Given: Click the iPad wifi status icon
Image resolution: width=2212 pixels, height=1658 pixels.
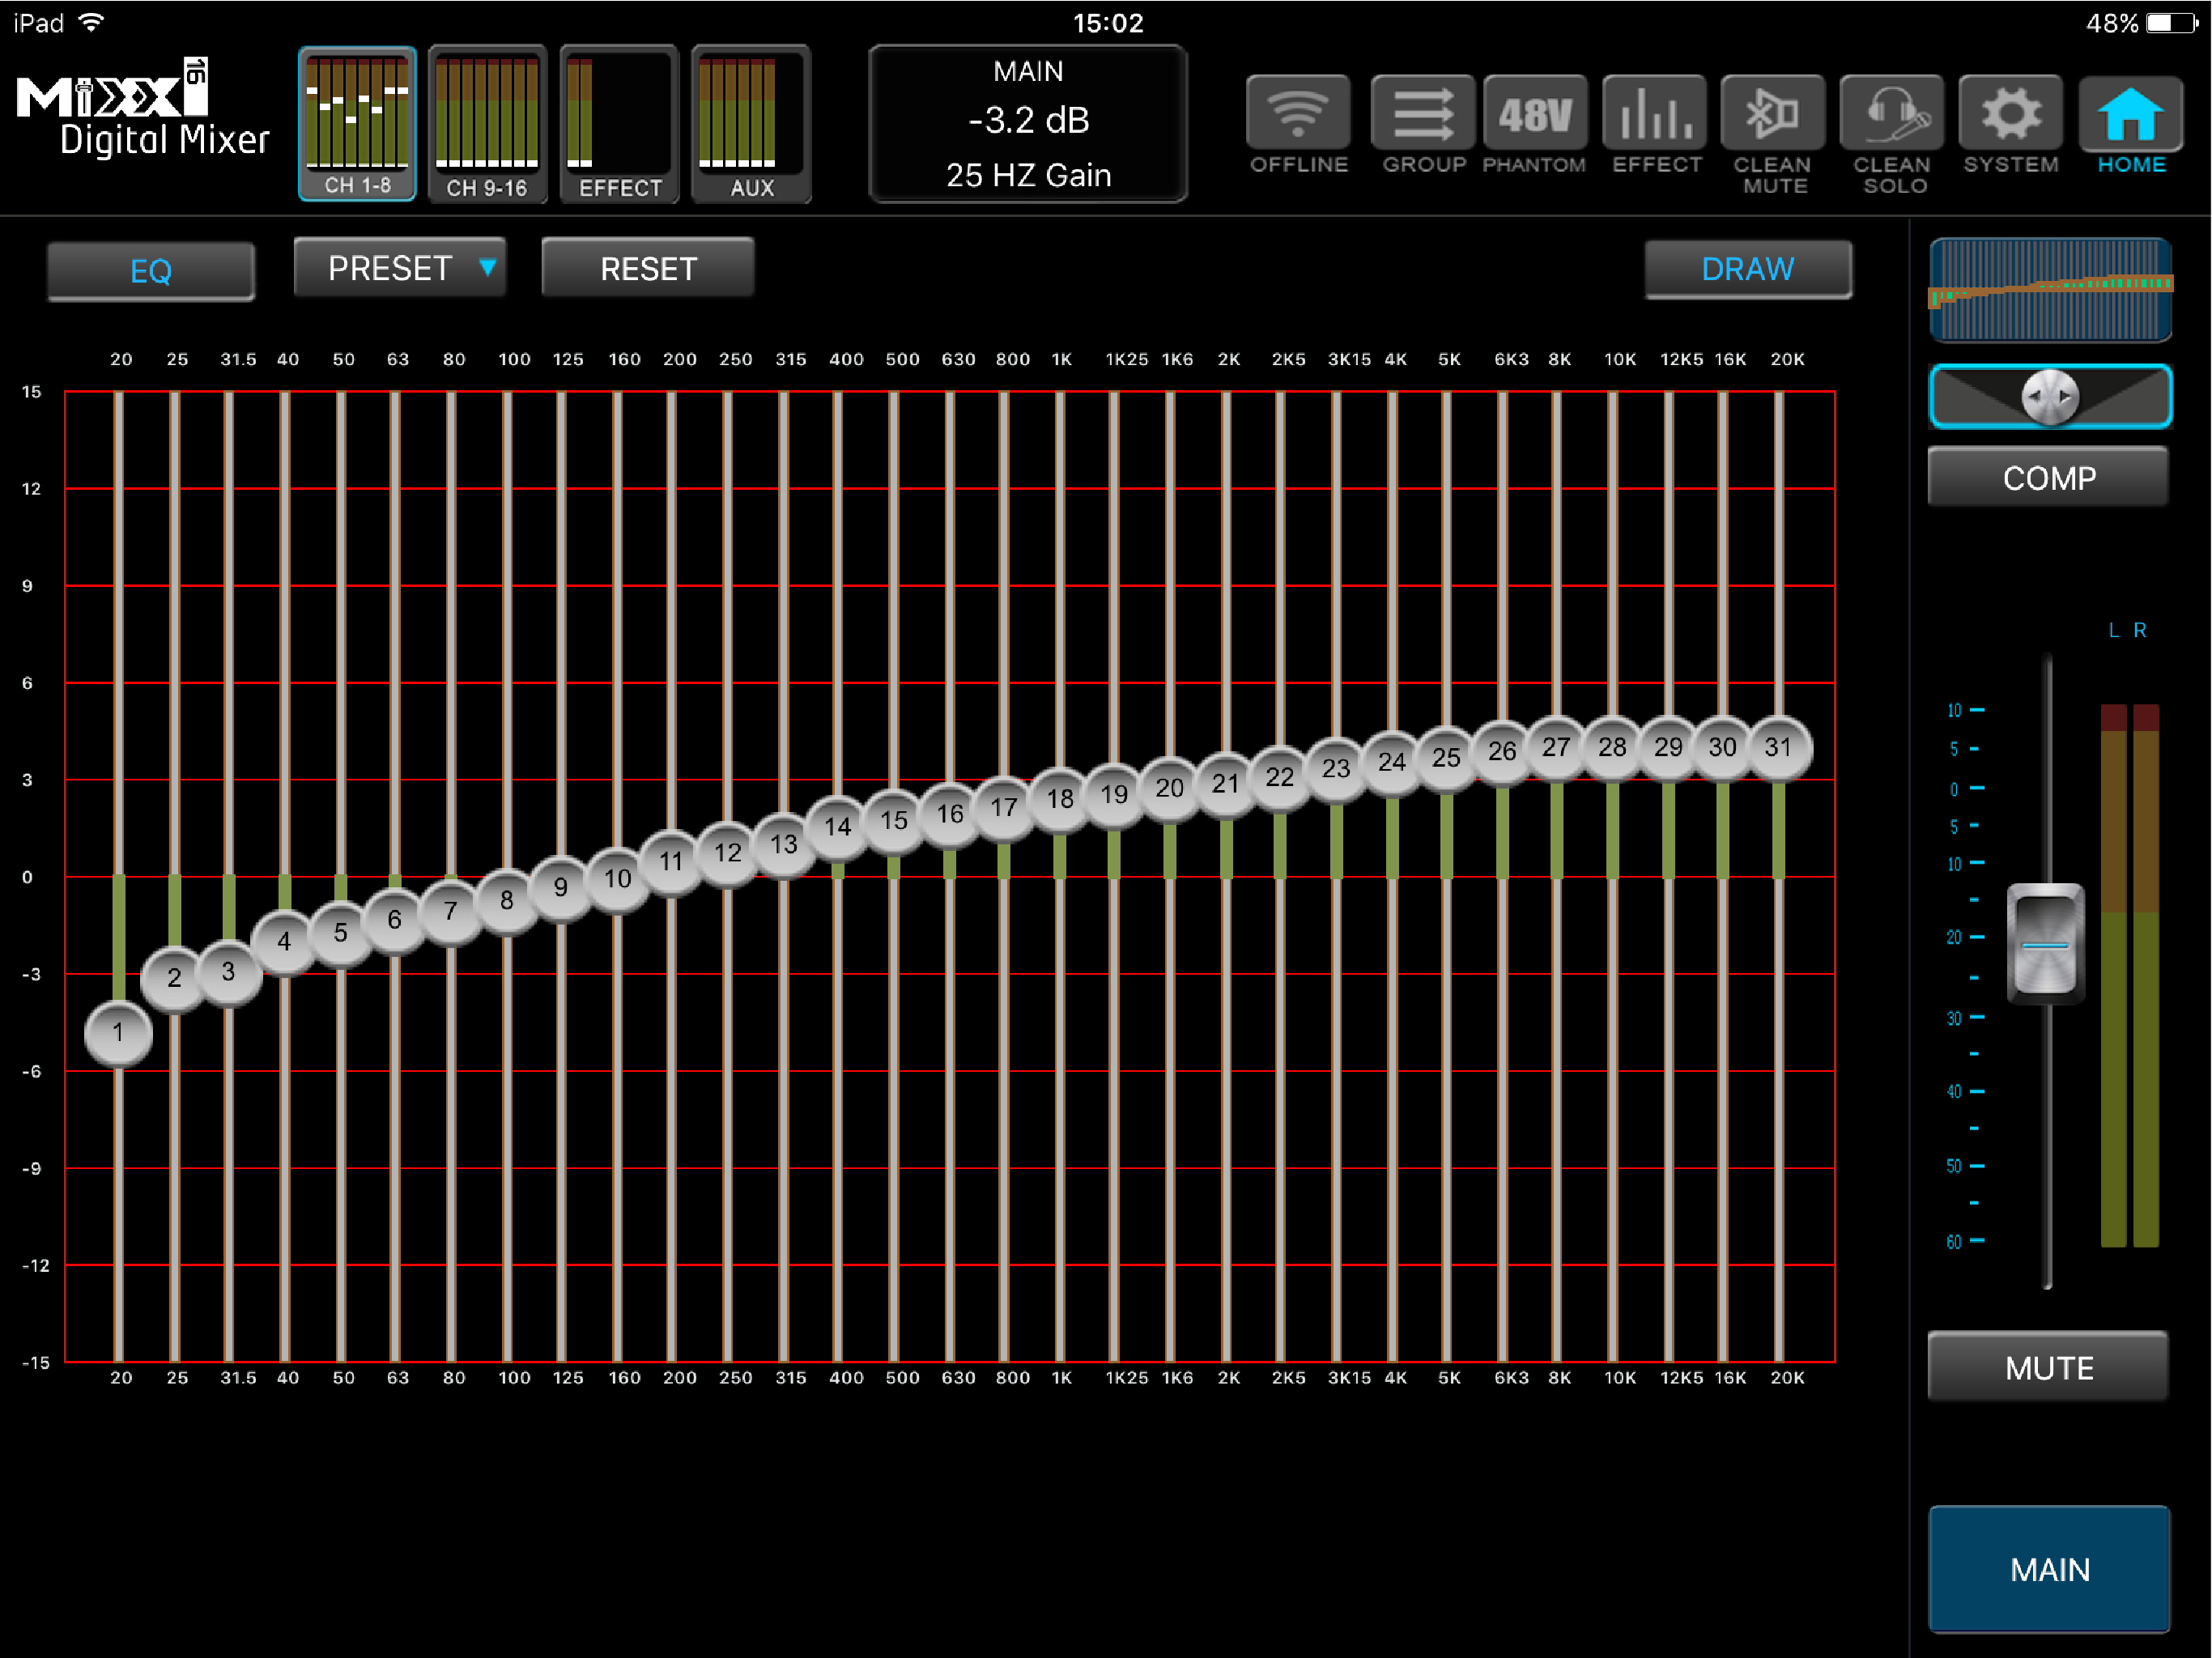Looking at the screenshot, I should point(91,22).
